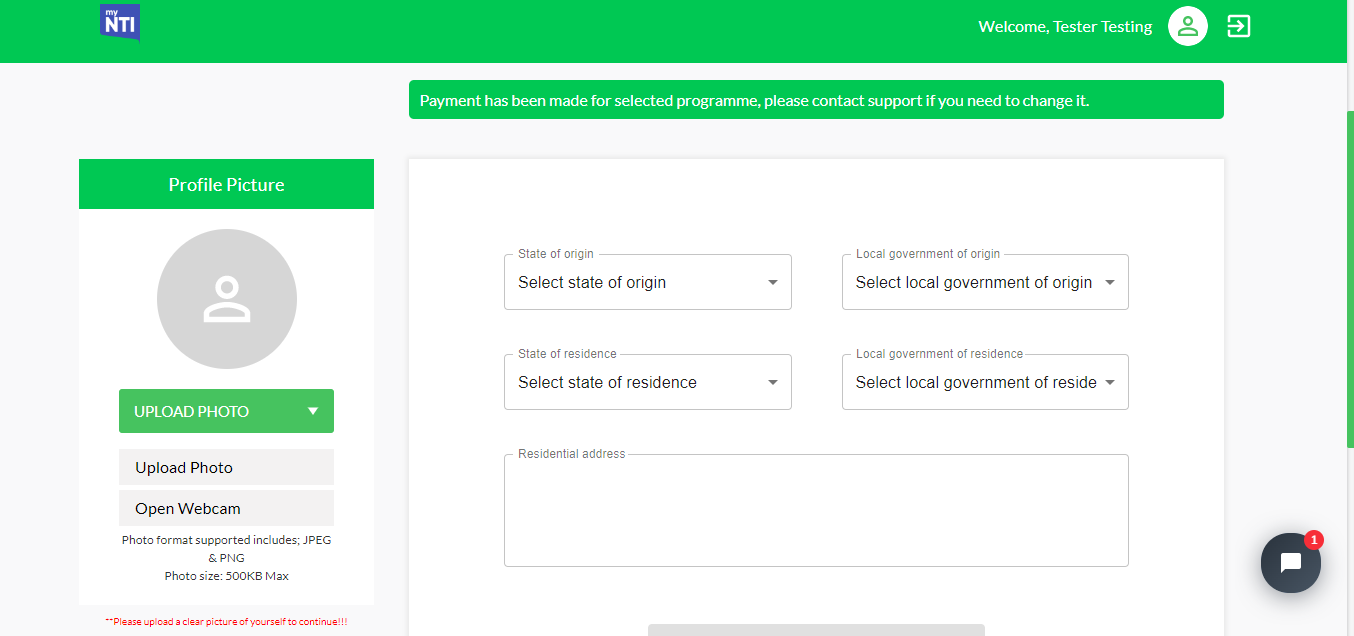Click the page vertical scrollbar

click(1349, 280)
